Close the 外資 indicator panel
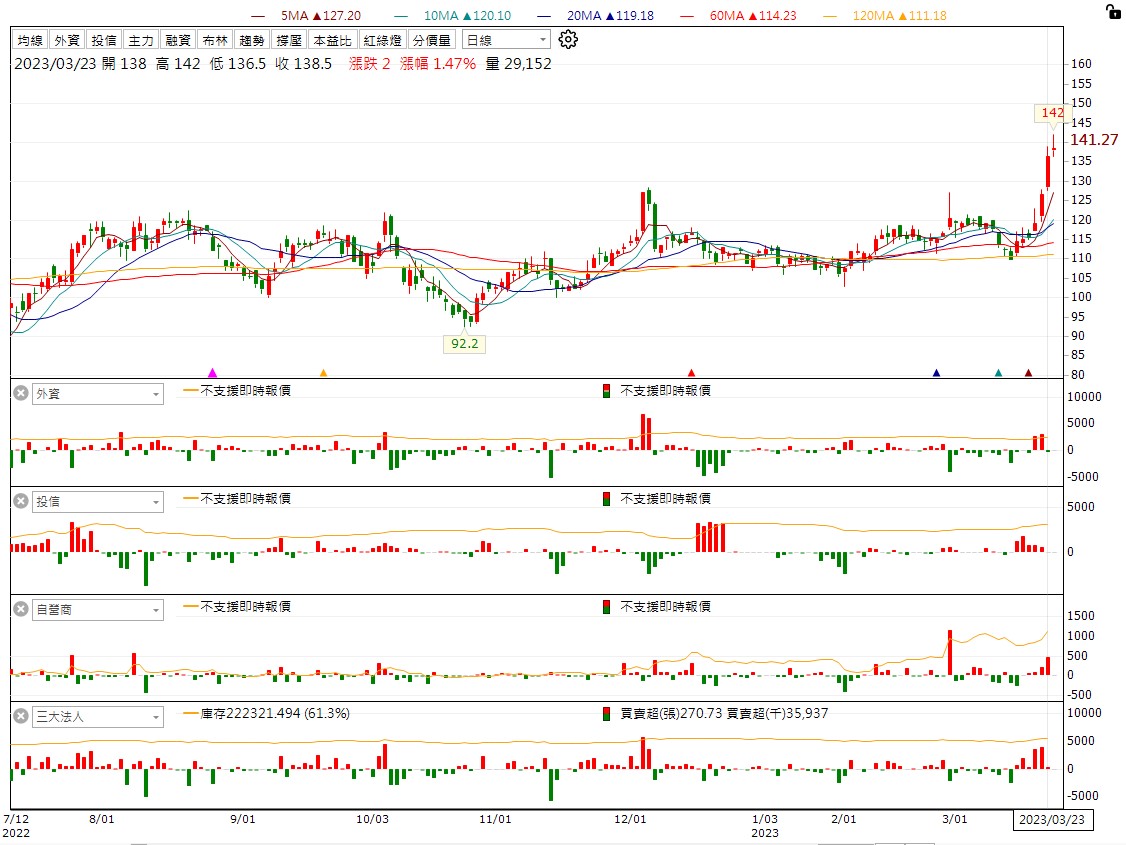 tap(20, 394)
